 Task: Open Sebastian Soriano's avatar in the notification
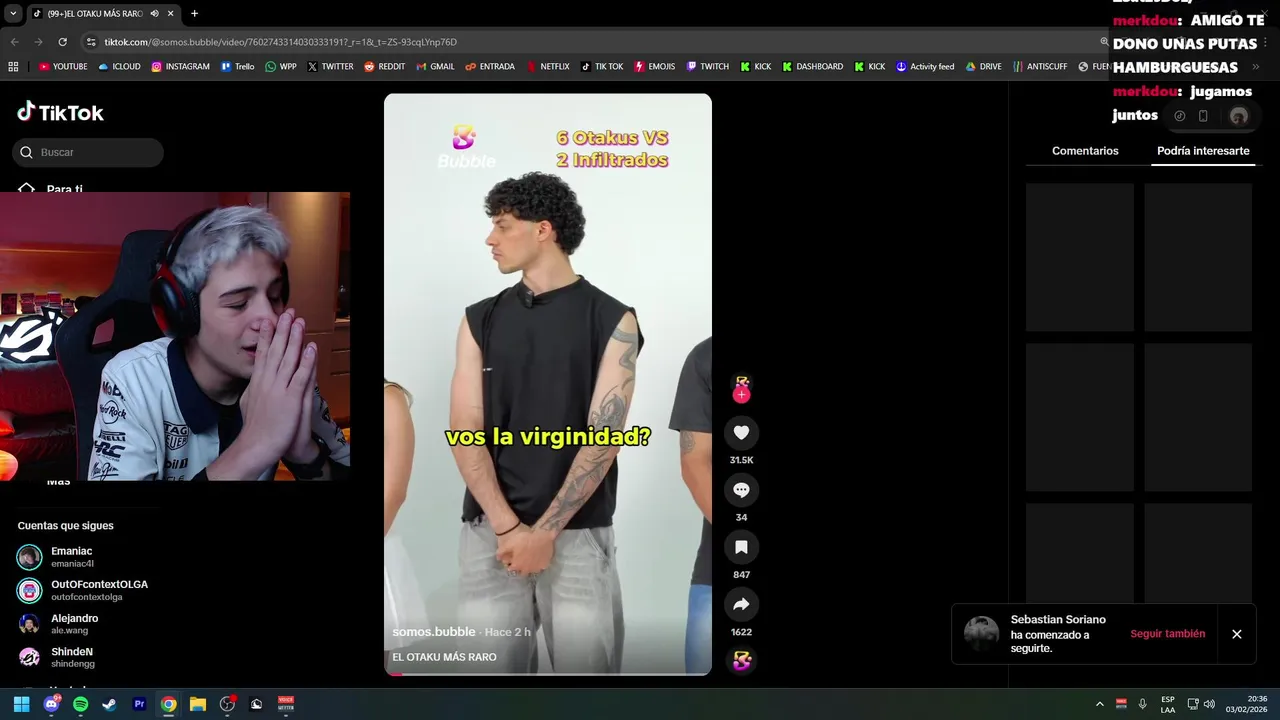(981, 633)
